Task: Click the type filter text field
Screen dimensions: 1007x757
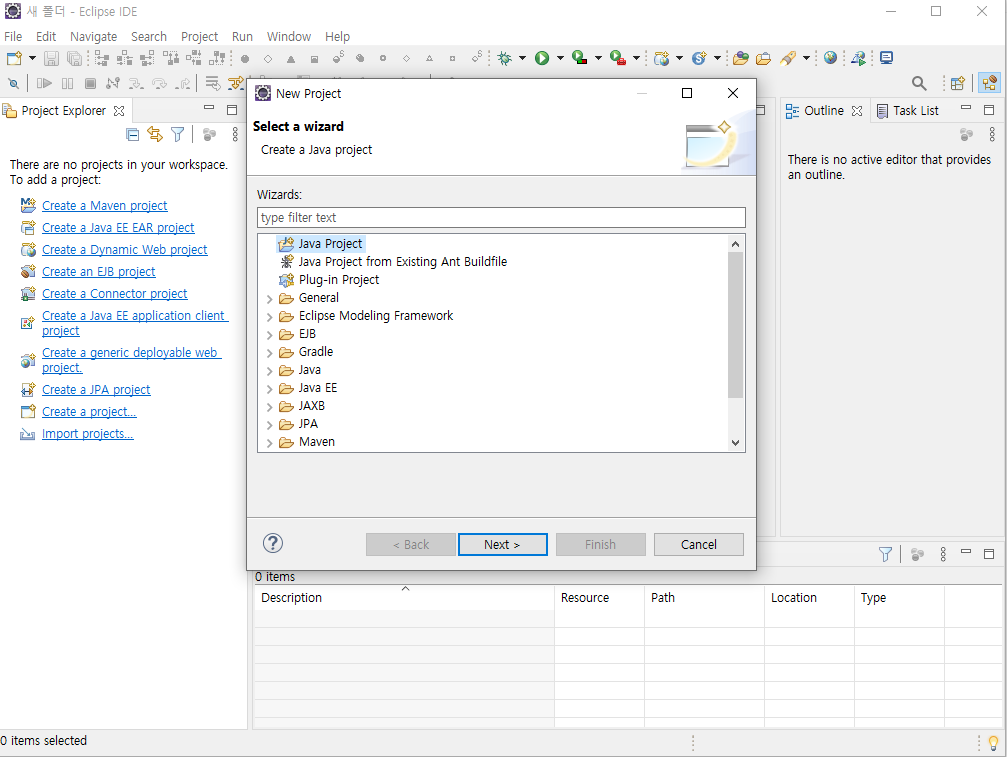Action: [x=501, y=218]
